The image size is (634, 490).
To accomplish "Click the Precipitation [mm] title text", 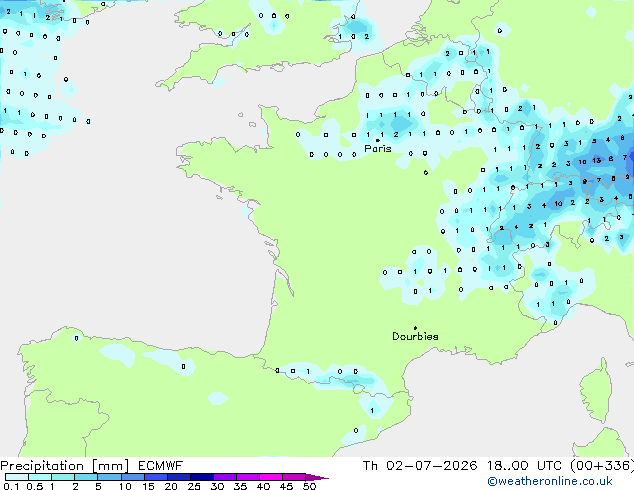I will (65, 466).
